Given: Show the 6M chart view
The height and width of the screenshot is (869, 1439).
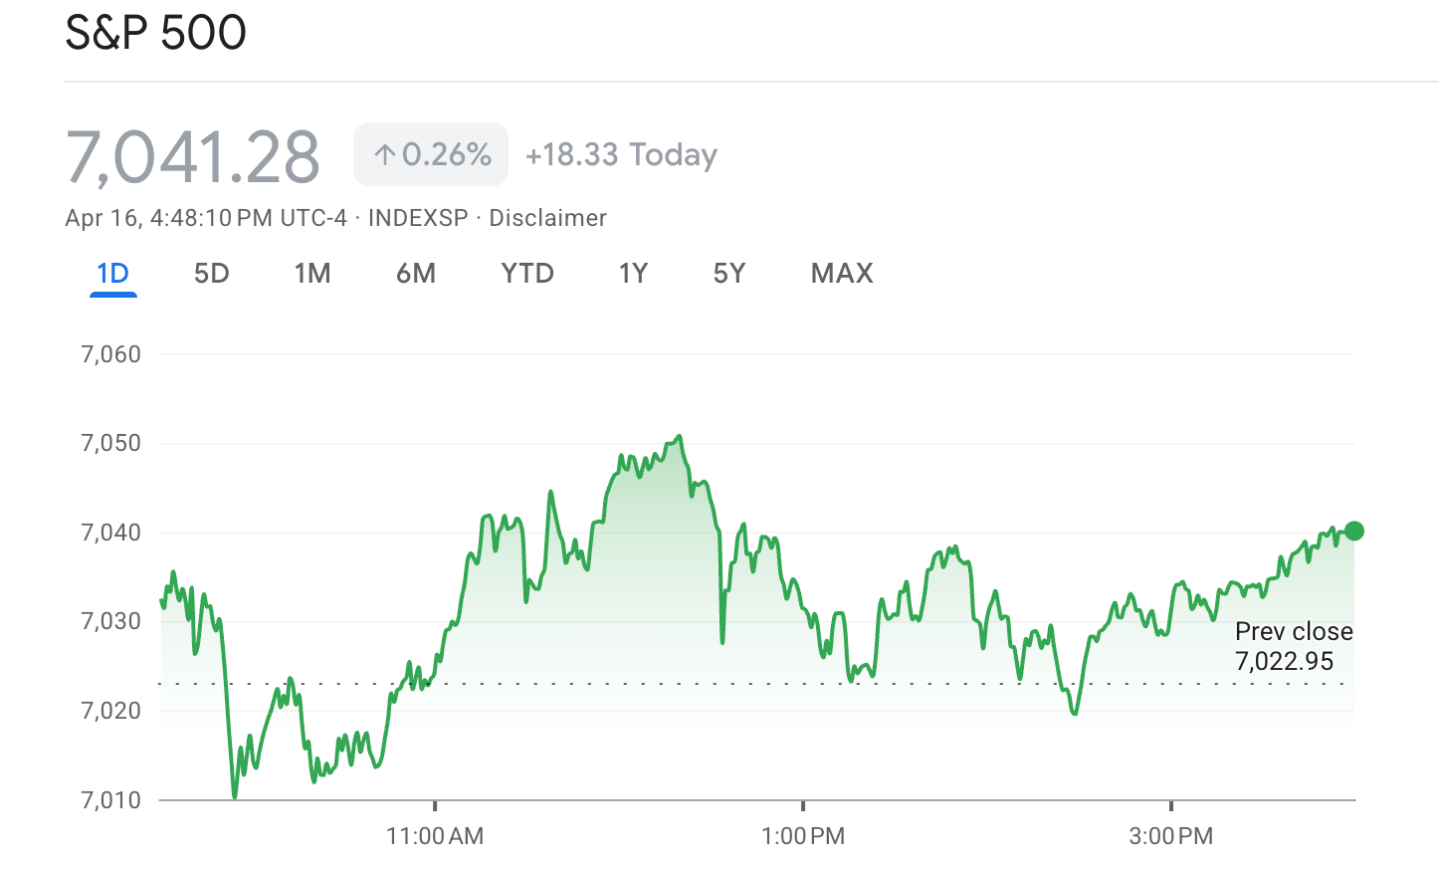Looking at the screenshot, I should pos(415,273).
